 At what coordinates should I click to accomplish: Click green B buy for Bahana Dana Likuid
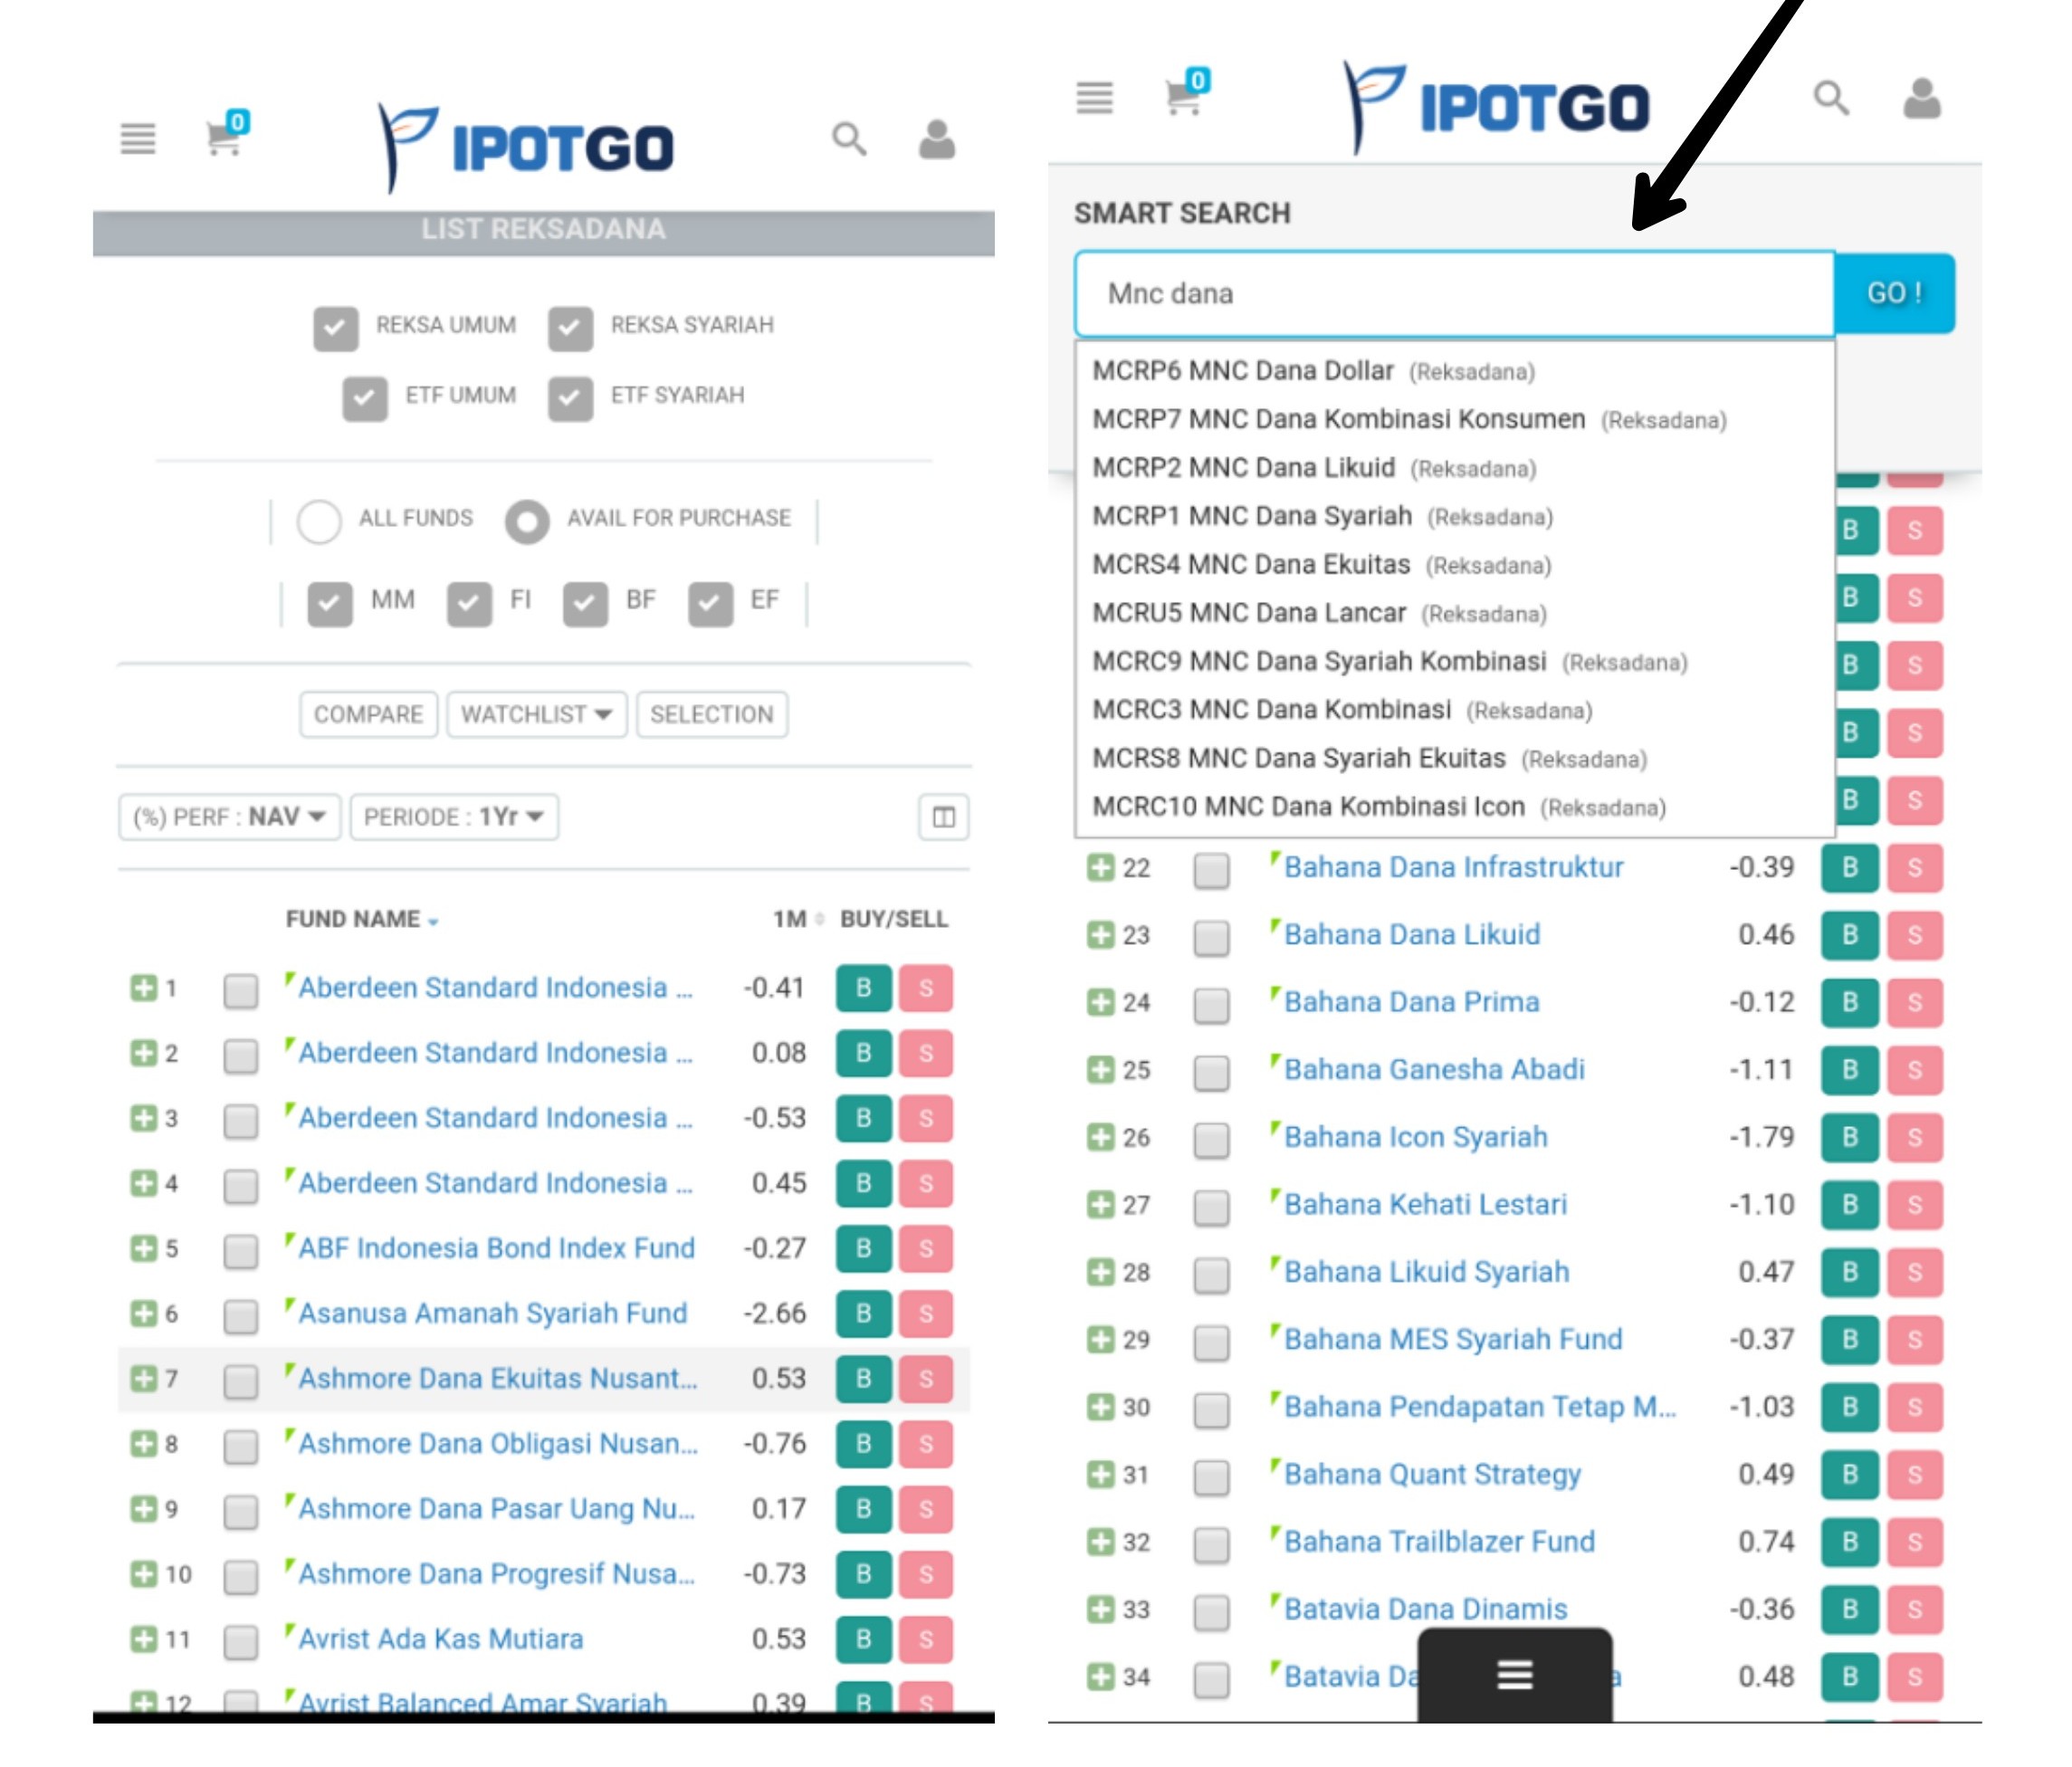coord(1849,934)
